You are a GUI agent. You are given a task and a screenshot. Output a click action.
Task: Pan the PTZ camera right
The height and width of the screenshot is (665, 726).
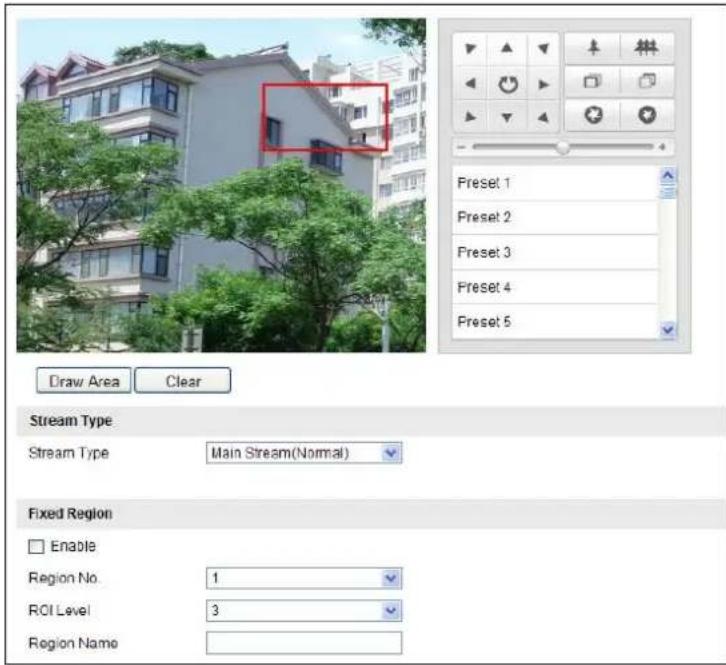[544, 84]
